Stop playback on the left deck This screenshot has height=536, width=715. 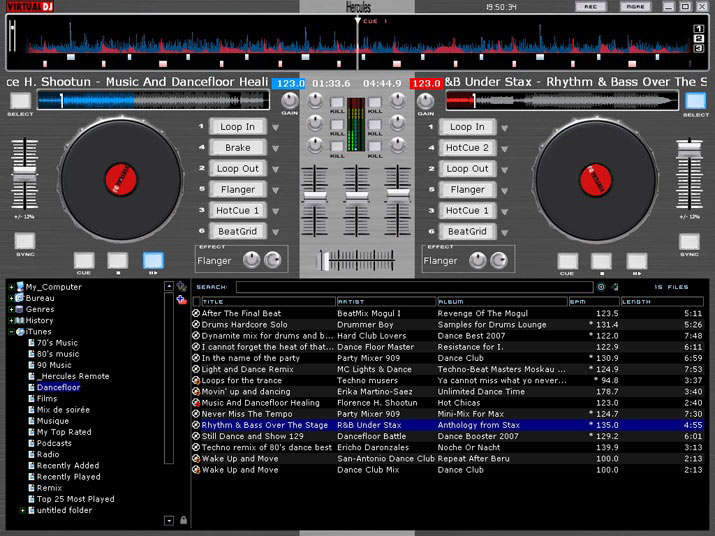tap(118, 260)
